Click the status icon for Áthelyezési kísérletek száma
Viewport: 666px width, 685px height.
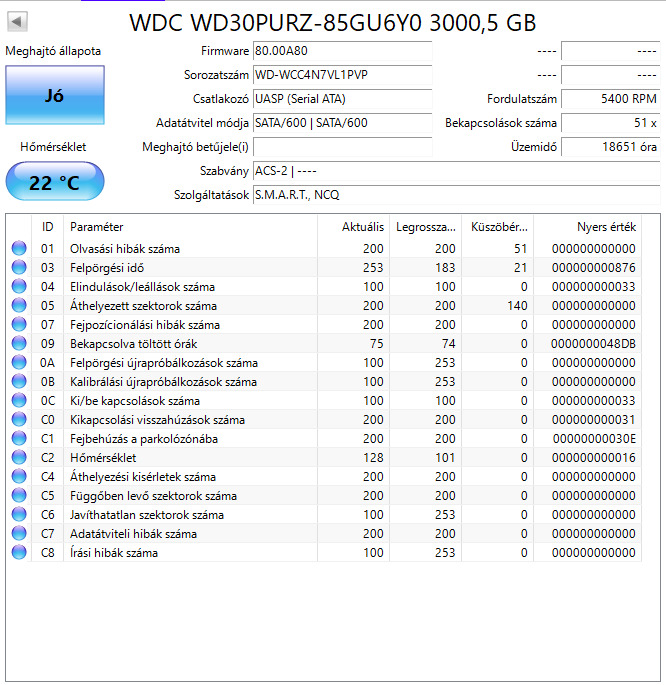point(19,476)
